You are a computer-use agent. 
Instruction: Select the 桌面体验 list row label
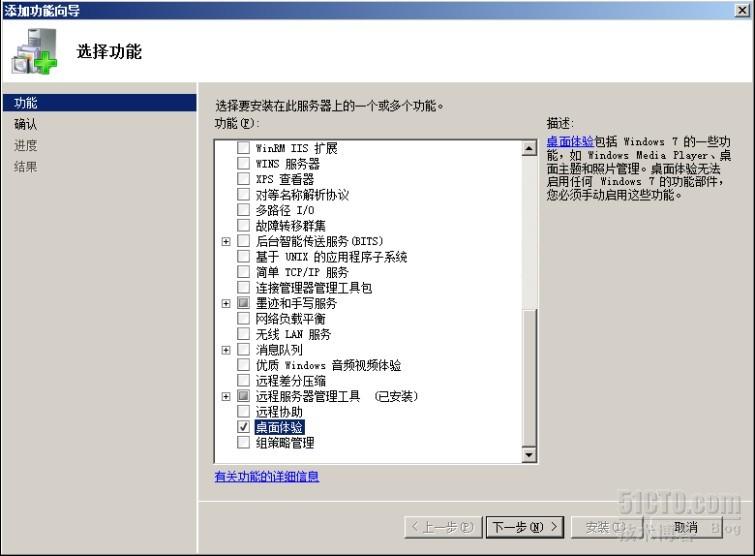coord(279,427)
